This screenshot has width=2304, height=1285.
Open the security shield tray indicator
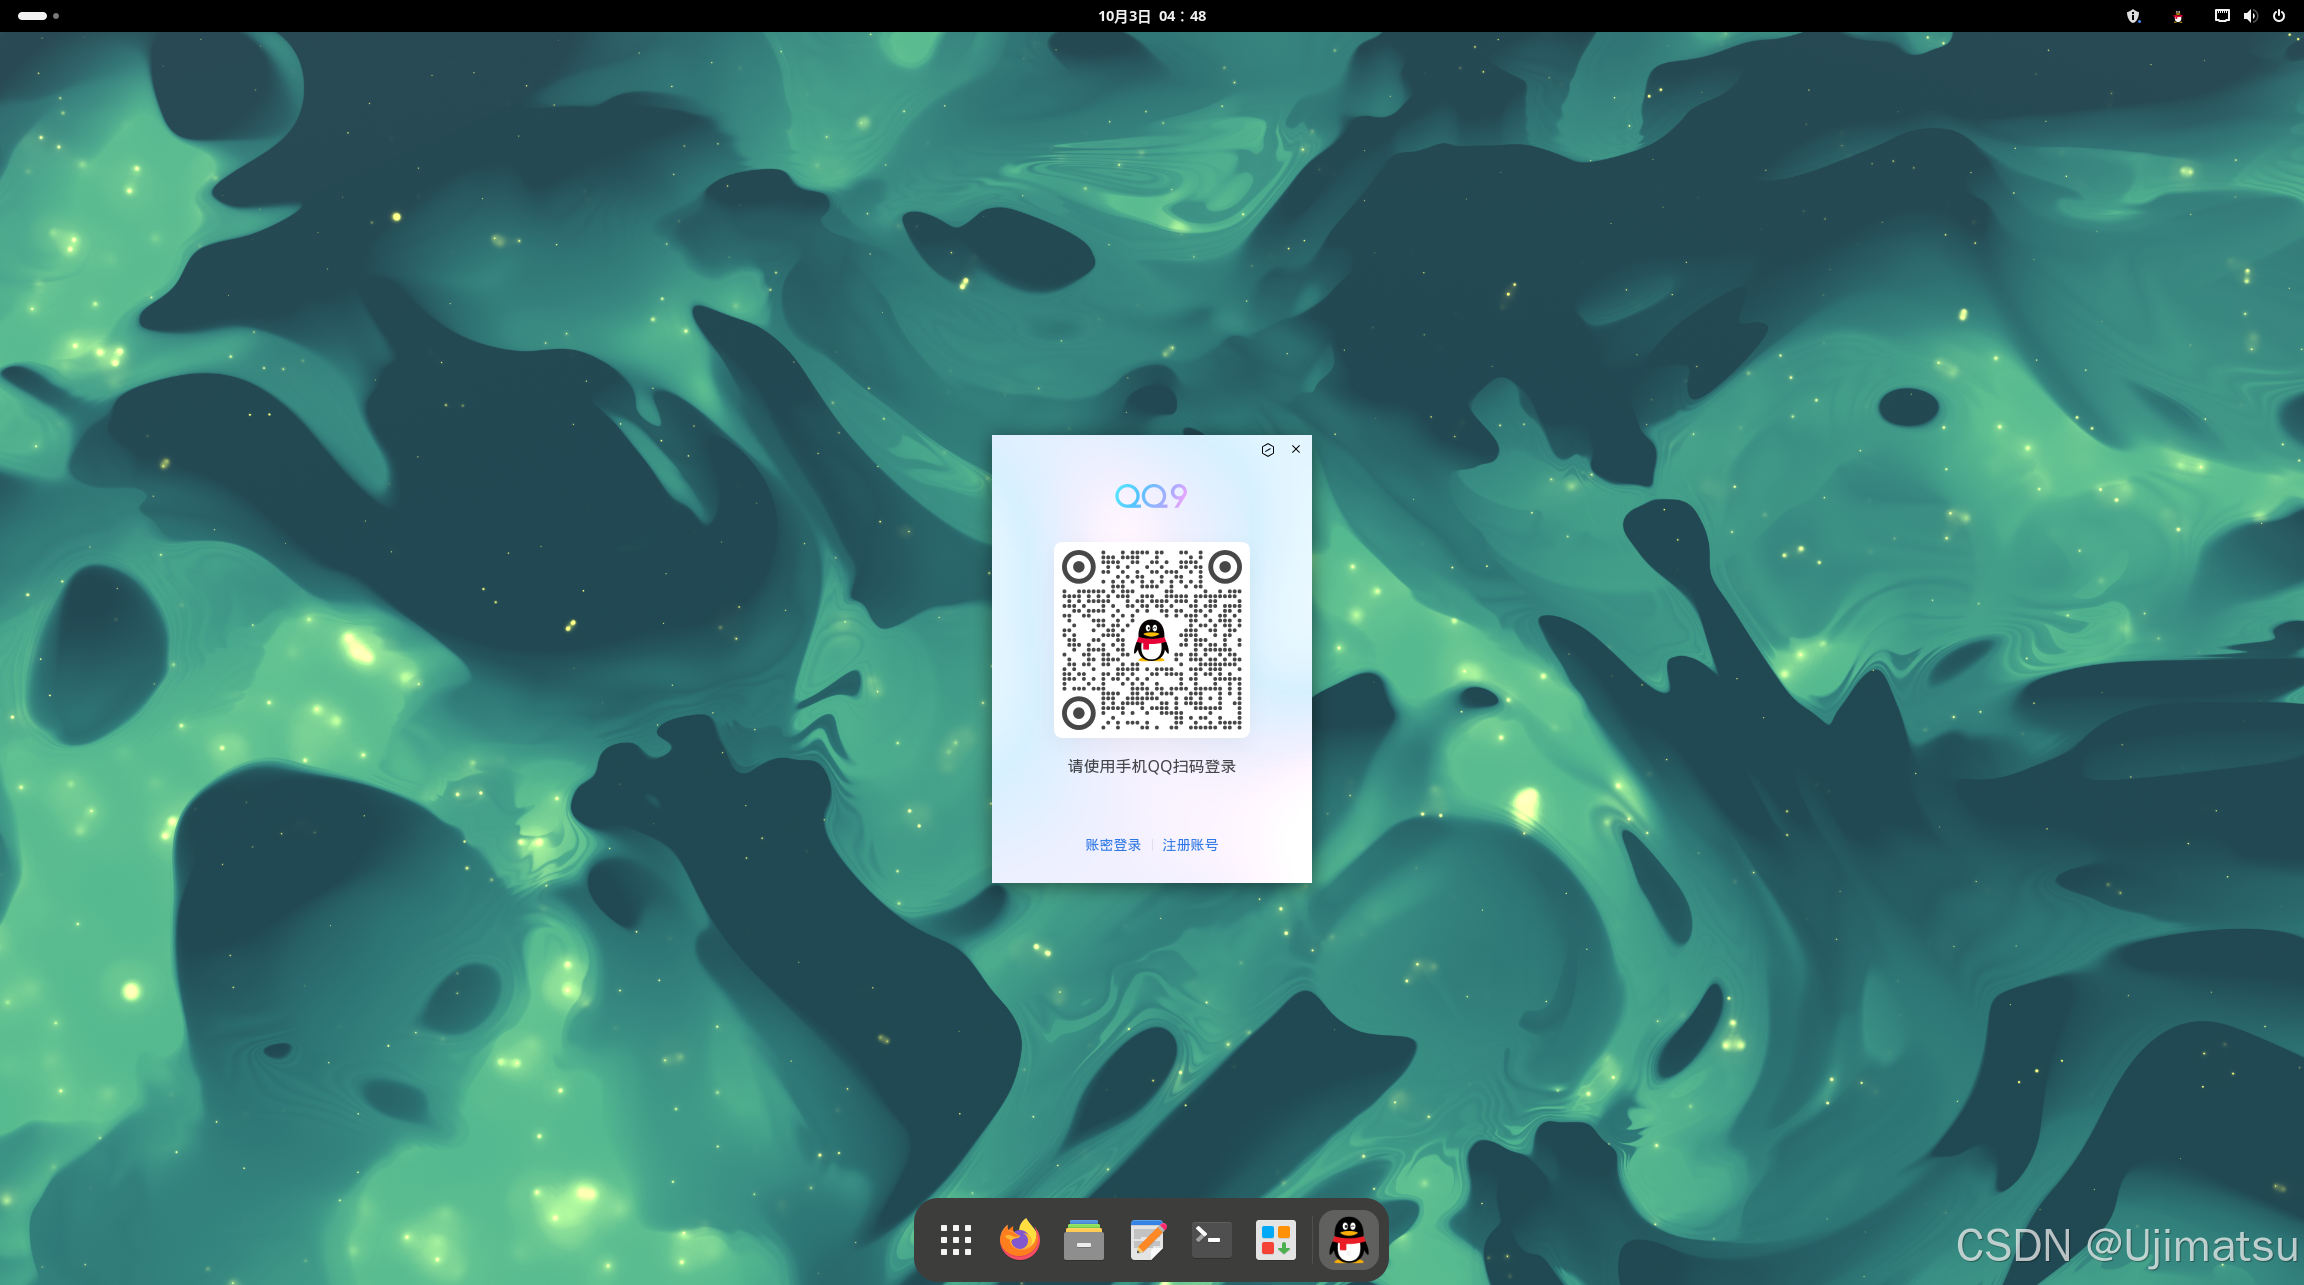click(2133, 16)
